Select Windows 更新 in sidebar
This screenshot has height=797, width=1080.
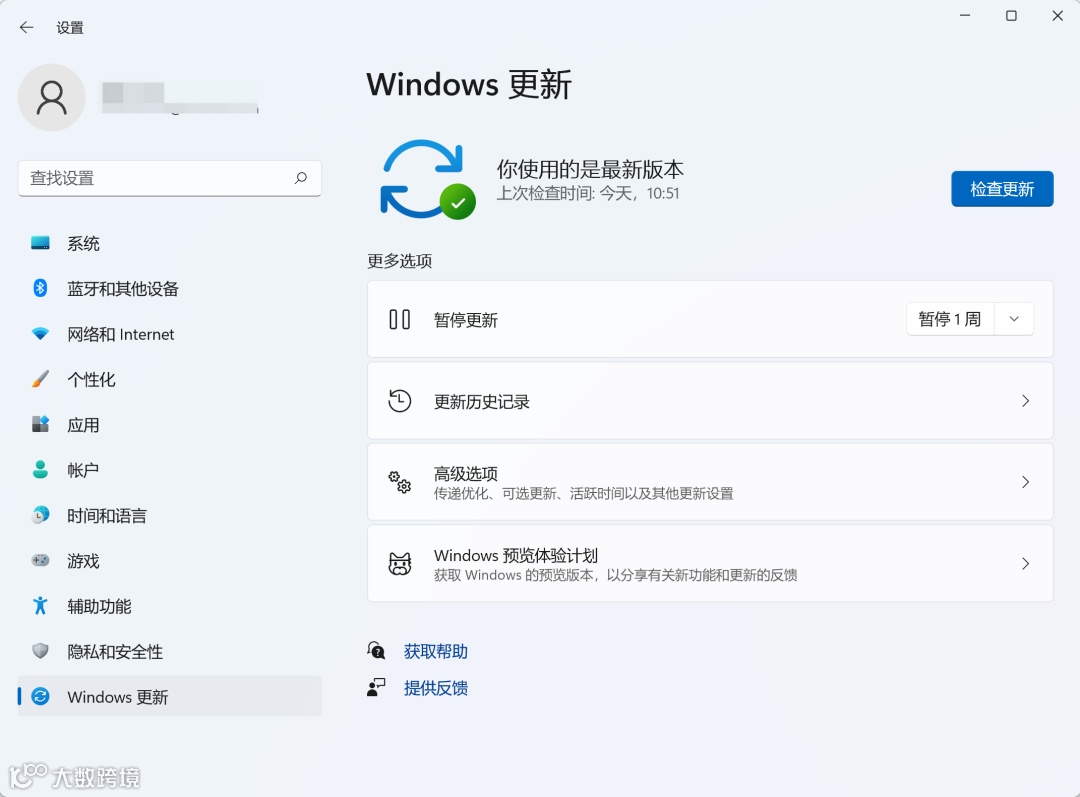pyautogui.click(x=169, y=696)
